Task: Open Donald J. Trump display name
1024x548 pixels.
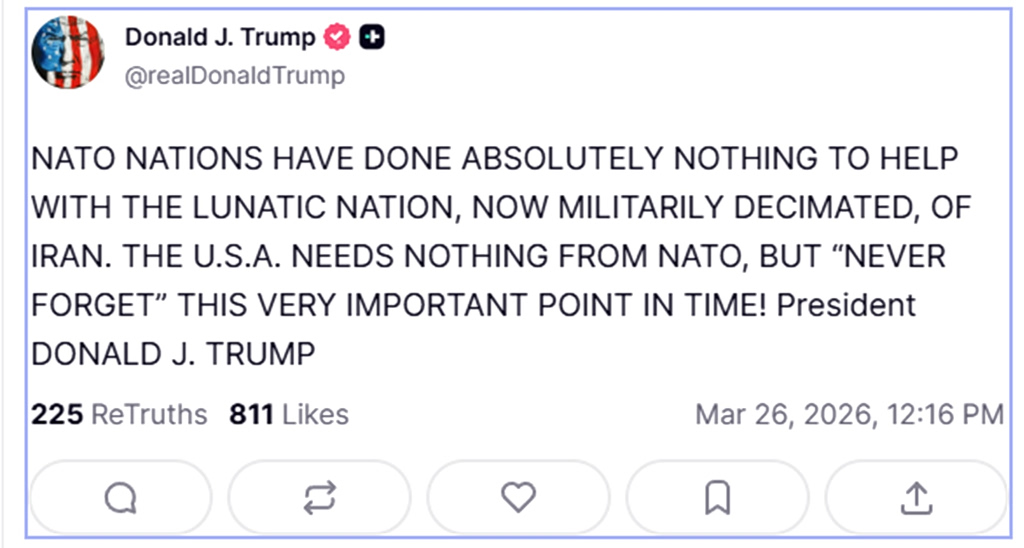Action: coord(220,38)
